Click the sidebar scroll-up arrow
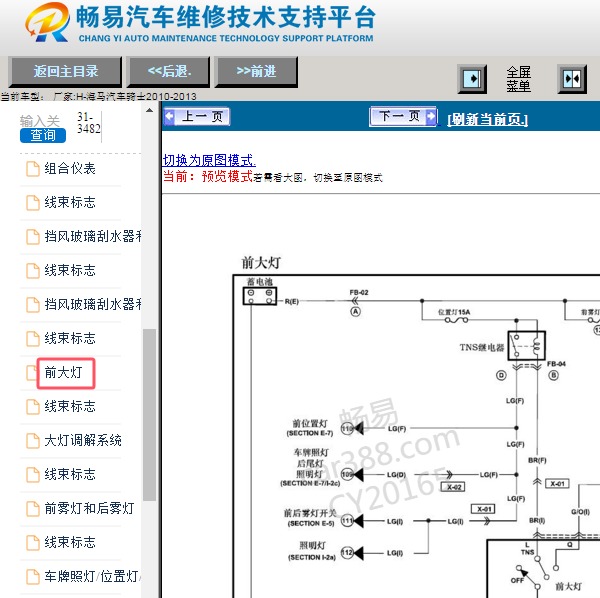The width and height of the screenshot is (600, 598). [149, 111]
